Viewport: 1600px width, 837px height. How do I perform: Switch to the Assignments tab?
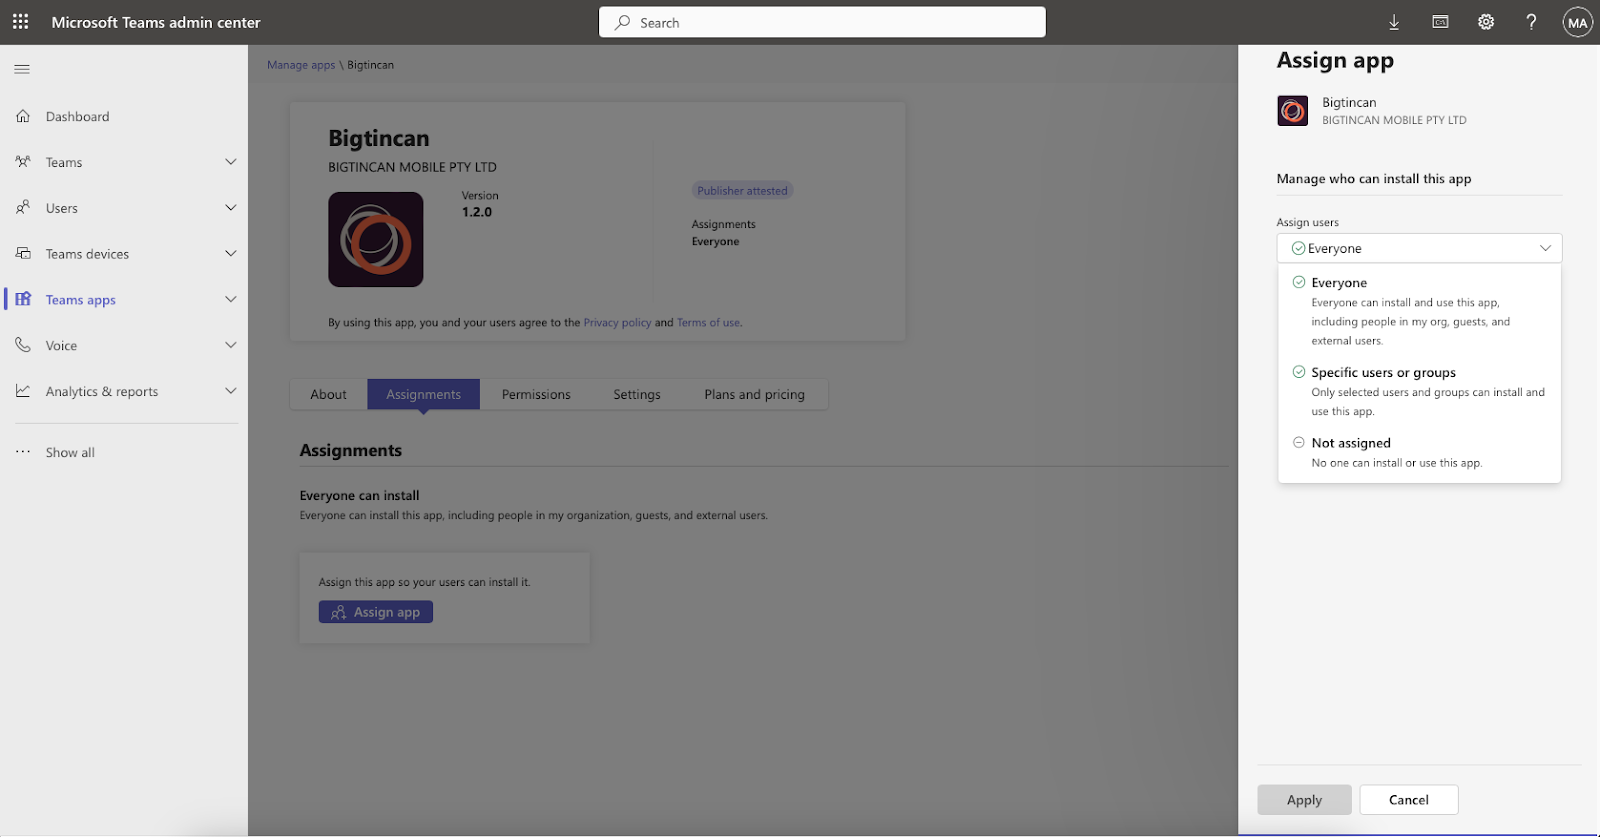click(424, 394)
